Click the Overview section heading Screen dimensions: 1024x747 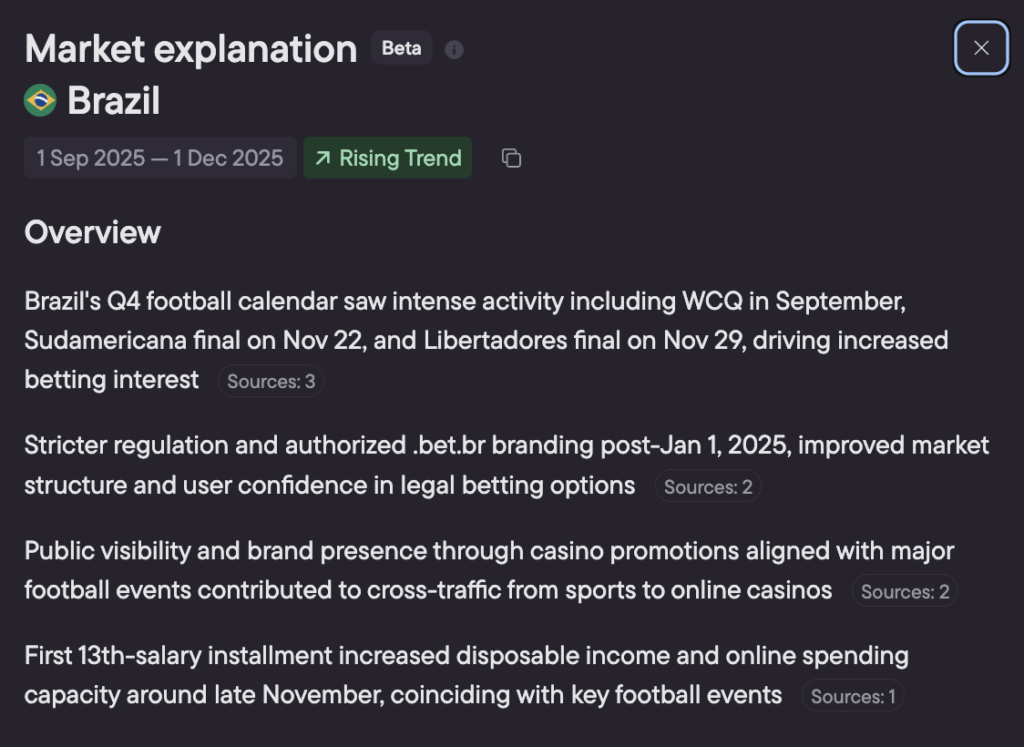click(x=93, y=232)
